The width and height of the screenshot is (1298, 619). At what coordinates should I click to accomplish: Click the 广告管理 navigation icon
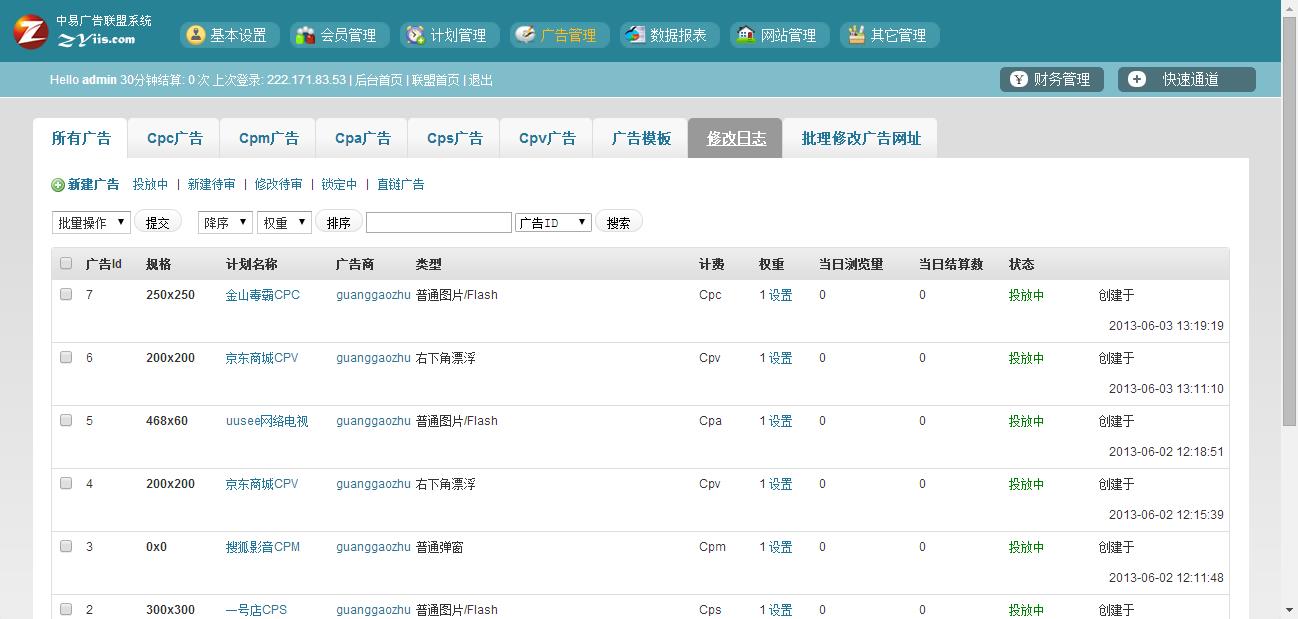[x=525, y=35]
